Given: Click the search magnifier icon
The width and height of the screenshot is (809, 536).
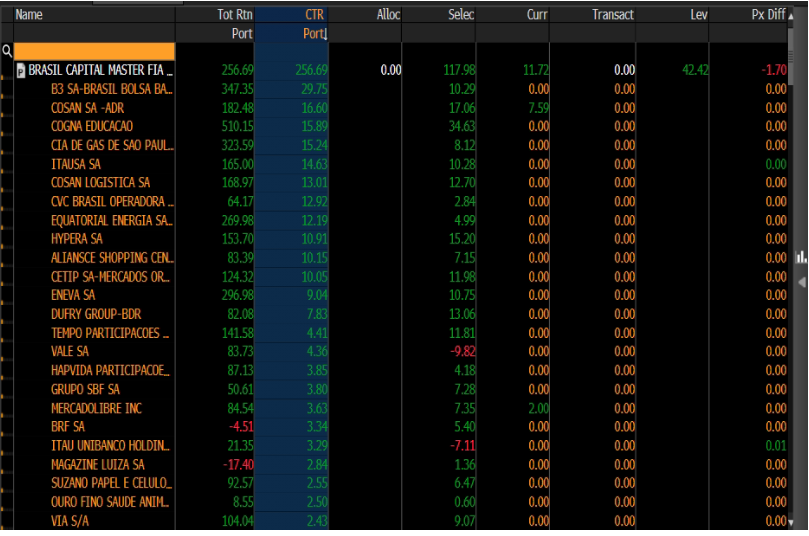Looking at the screenshot, I should [7, 51].
